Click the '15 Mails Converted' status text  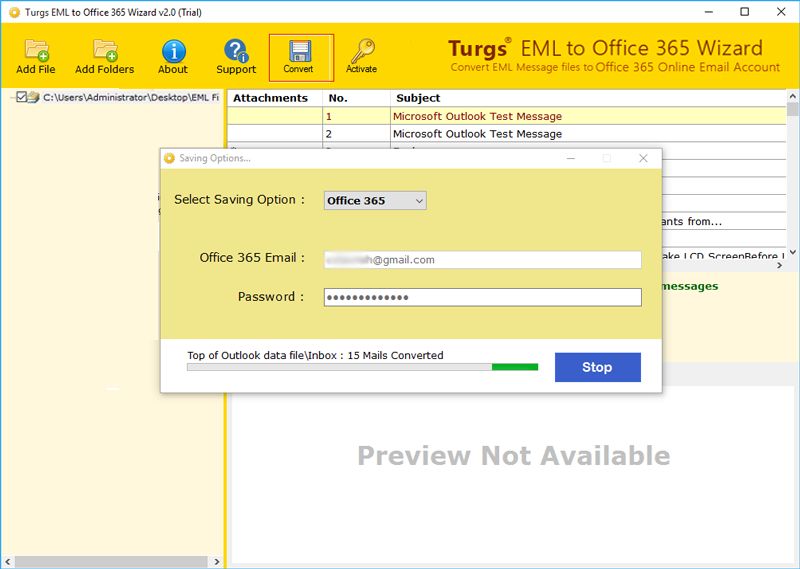395,355
